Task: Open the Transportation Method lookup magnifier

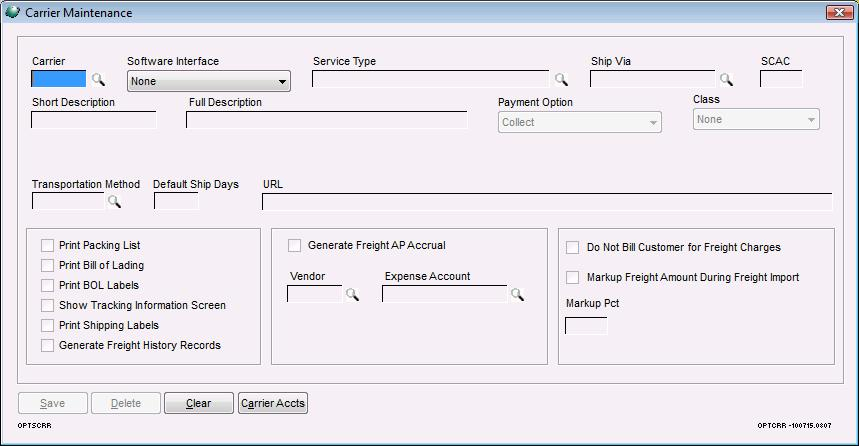Action: pos(114,201)
